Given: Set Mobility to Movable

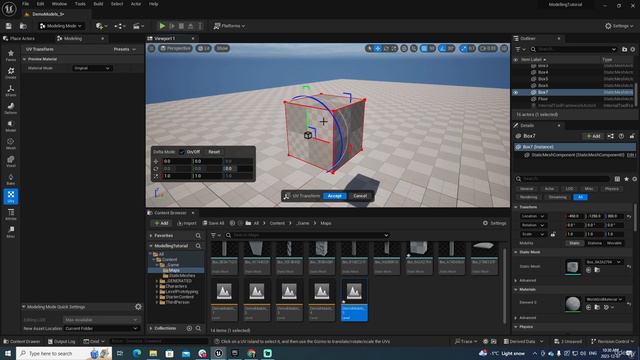Looking at the screenshot, I should click(x=614, y=243).
